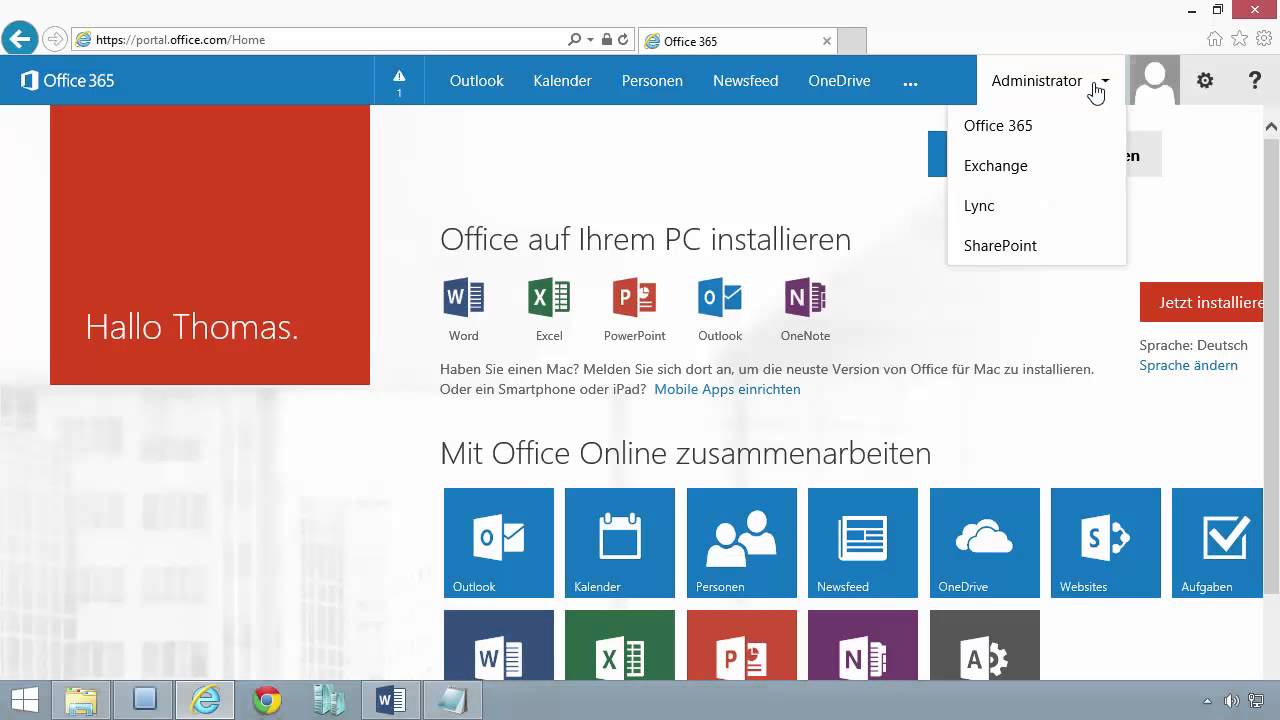This screenshot has width=1280, height=720.
Task: Click the Excel install icon
Action: click(549, 298)
